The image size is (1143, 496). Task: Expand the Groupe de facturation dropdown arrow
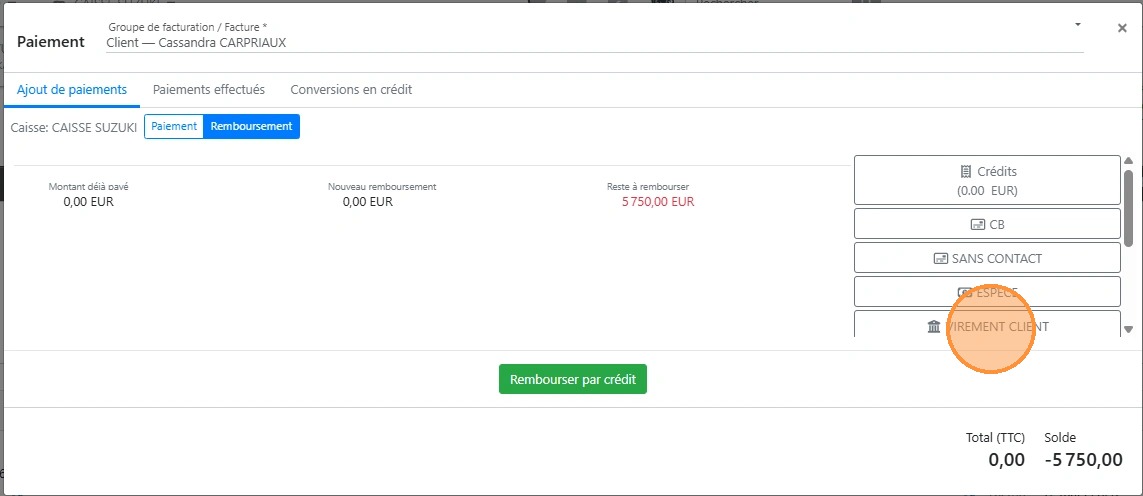coord(1077,24)
